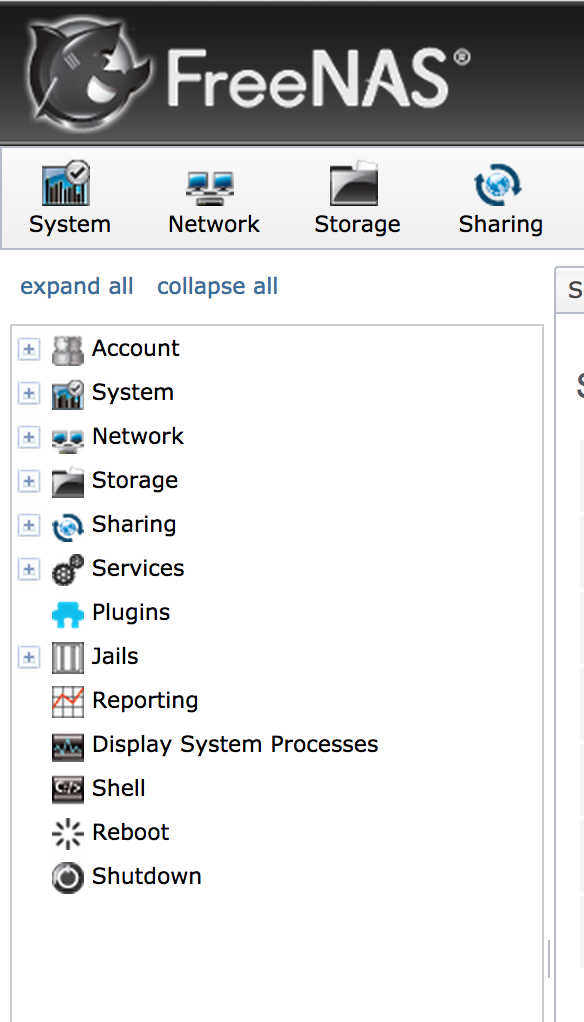Select the Sharing item in tree
584x1022 pixels.
tap(134, 525)
